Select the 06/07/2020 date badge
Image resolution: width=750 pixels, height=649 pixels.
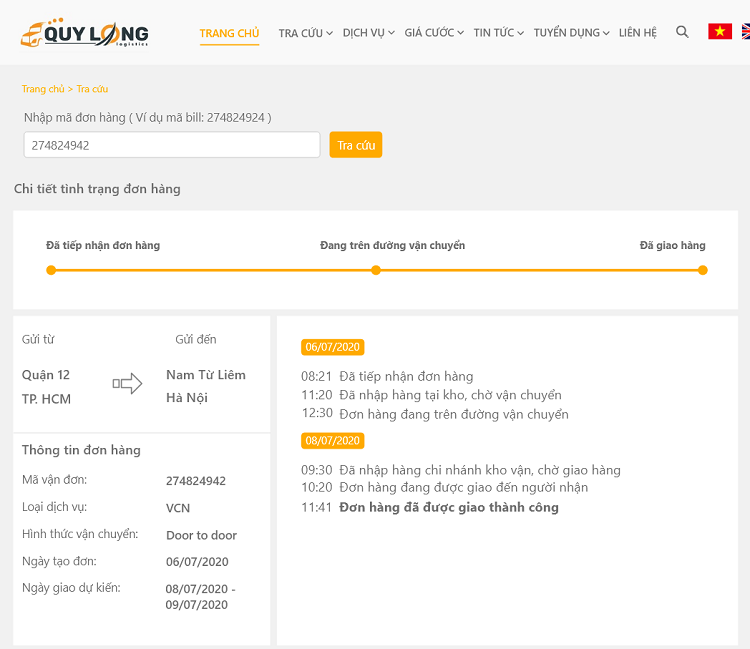pos(333,347)
